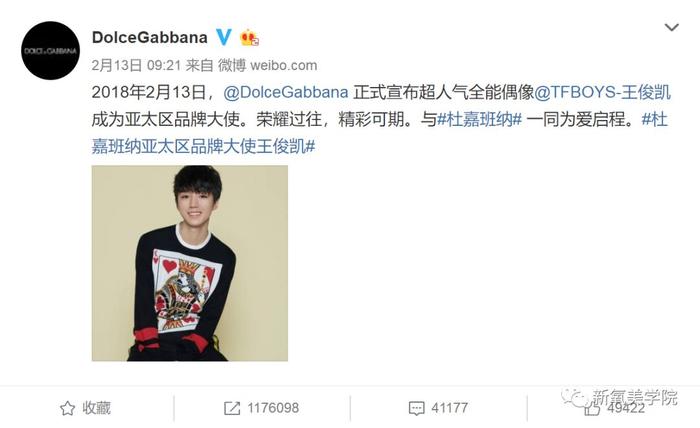Click the repost share icon
This screenshot has height=428, width=700.
[x=232, y=408]
